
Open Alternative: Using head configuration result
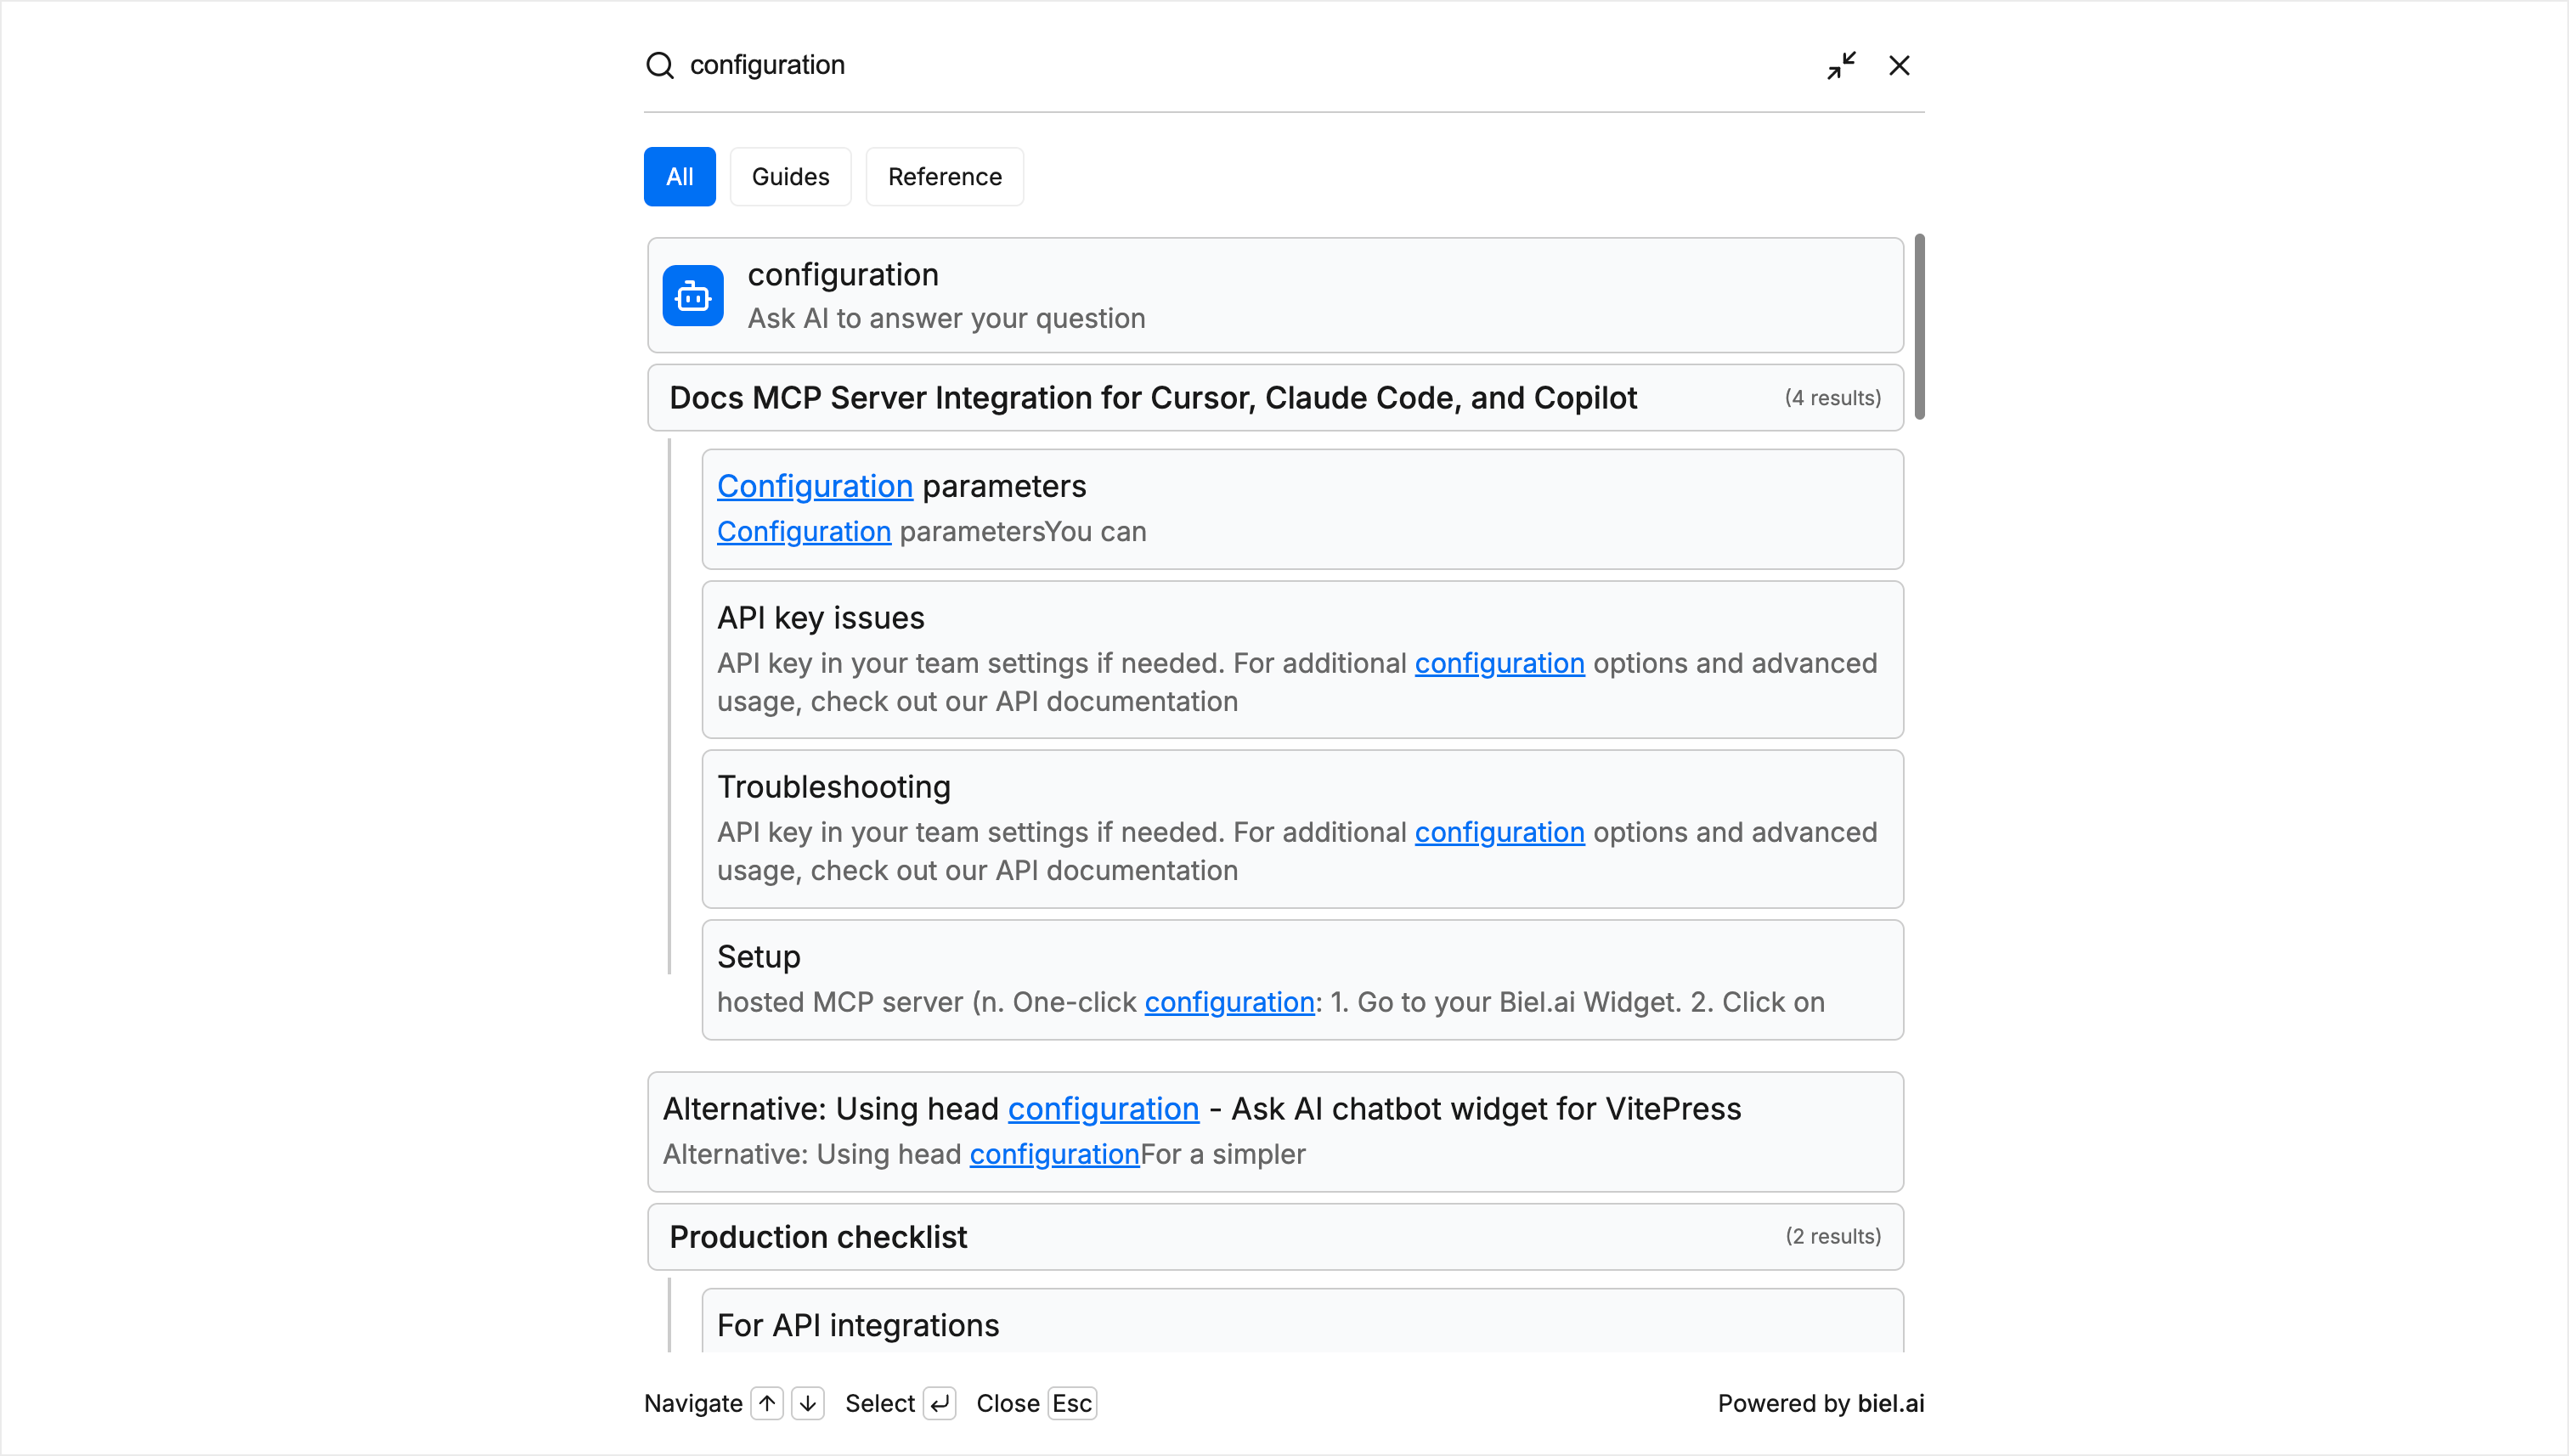coord(1274,1131)
